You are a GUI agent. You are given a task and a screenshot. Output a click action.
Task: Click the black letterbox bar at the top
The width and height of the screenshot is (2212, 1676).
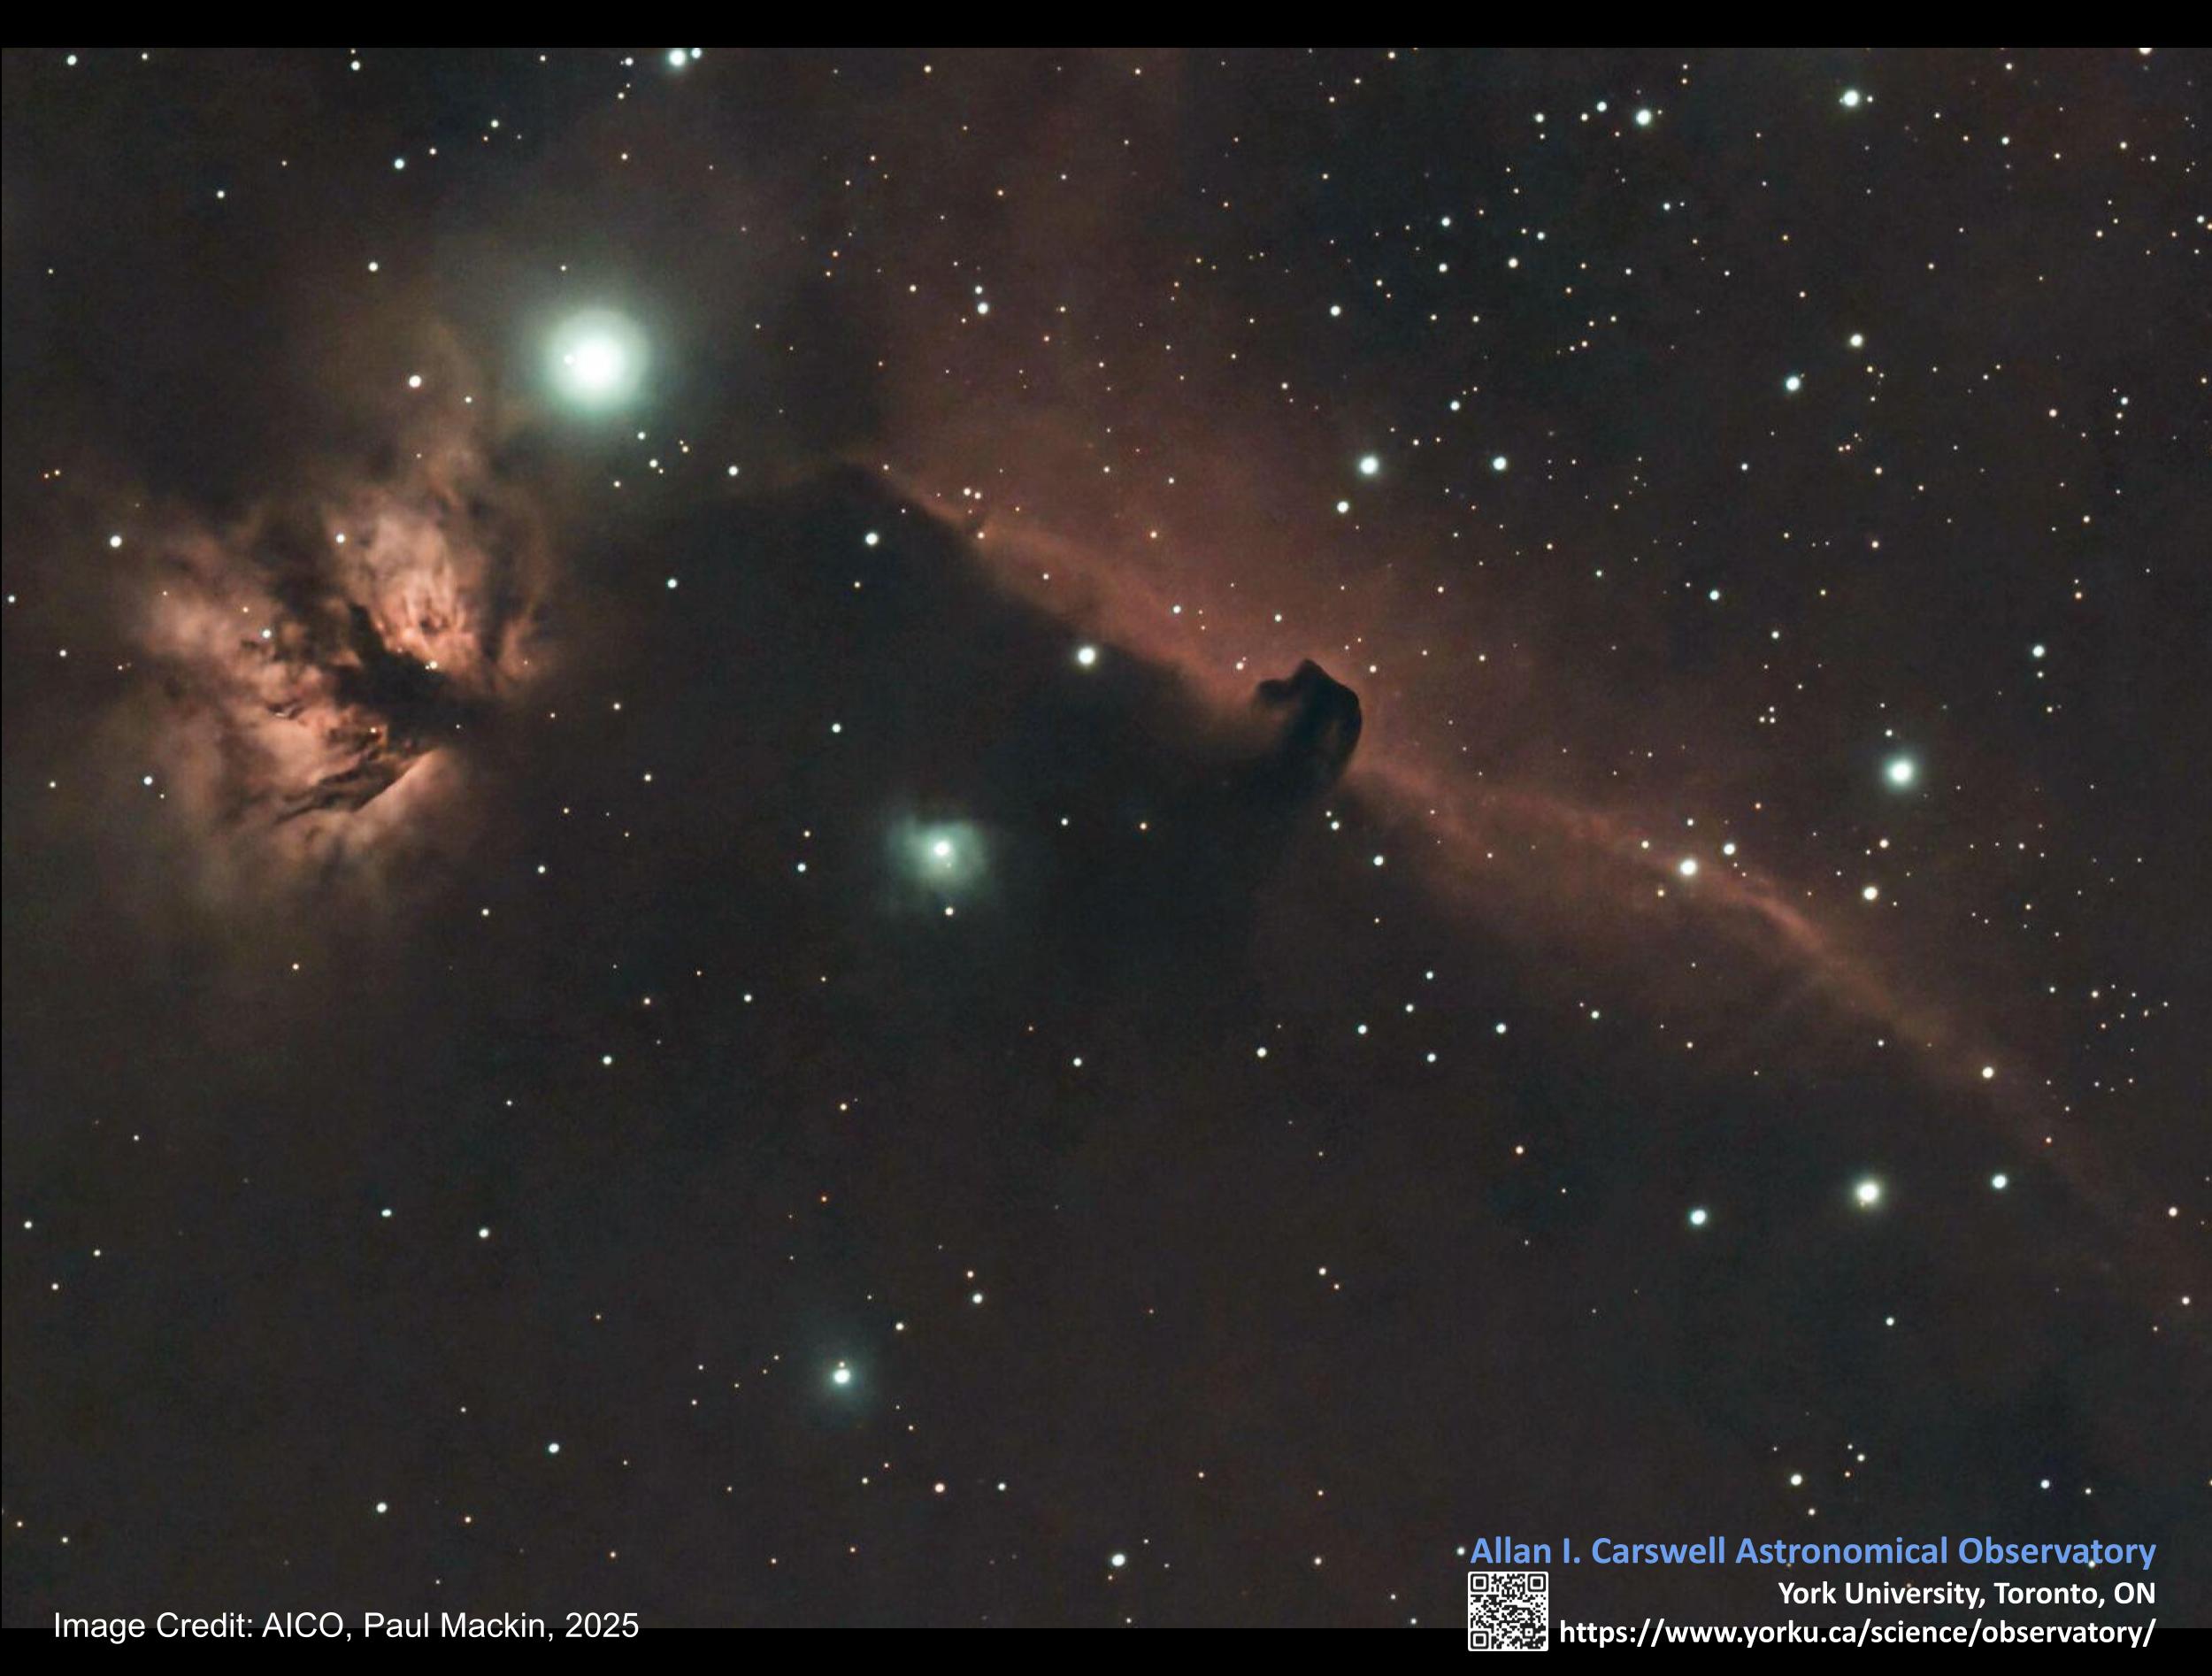1106,22
